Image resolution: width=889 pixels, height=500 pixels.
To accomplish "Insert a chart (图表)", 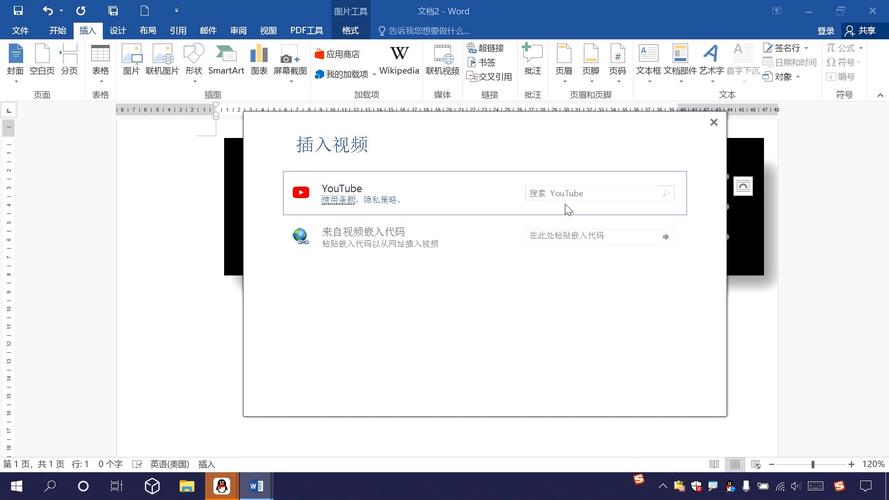I will (x=259, y=61).
